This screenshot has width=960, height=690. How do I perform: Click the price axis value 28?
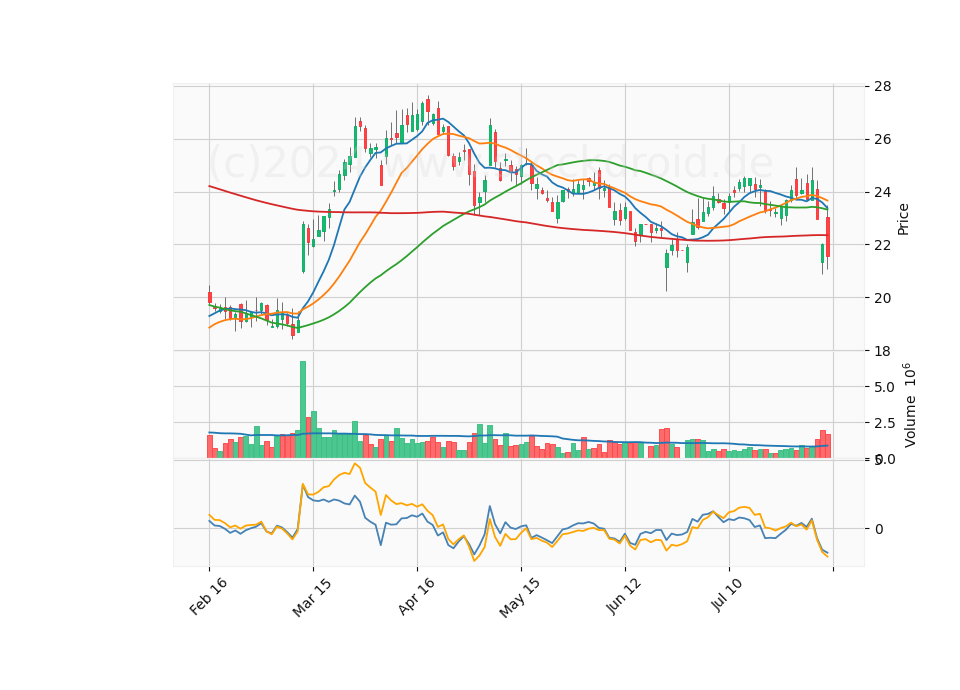[x=882, y=86]
